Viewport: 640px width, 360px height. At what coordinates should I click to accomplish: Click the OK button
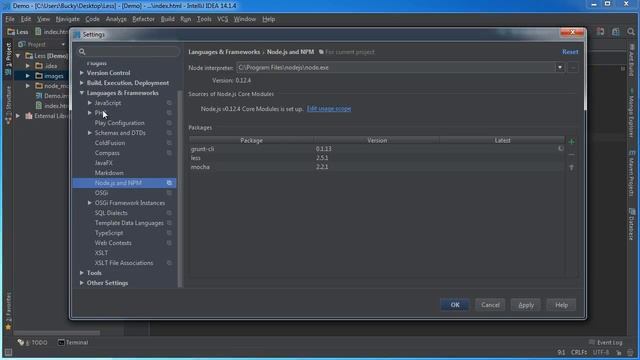455,305
